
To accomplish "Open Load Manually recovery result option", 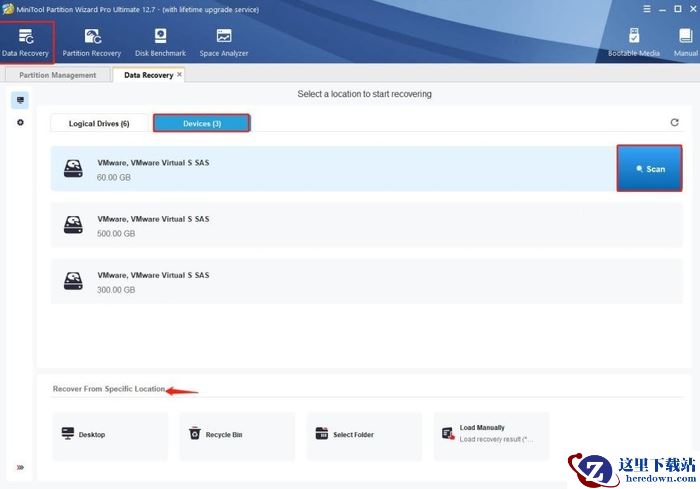I will point(491,436).
